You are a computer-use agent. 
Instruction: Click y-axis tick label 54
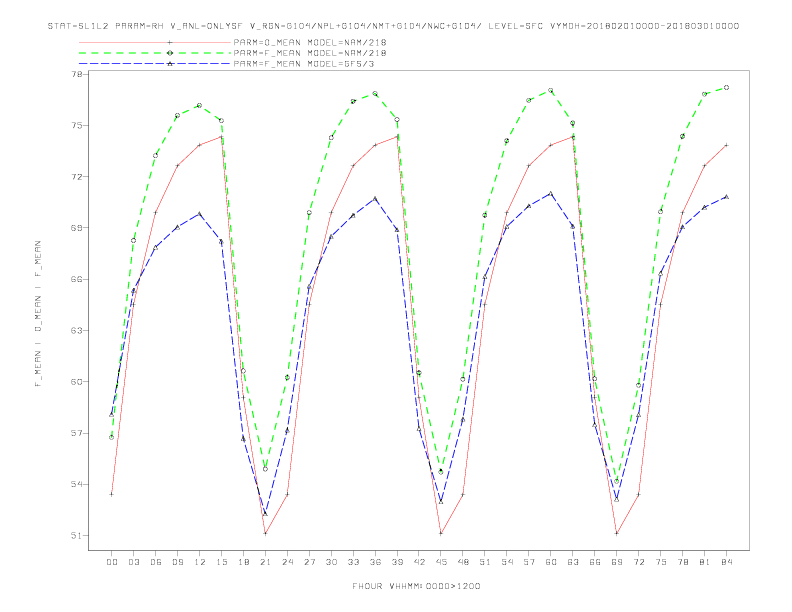click(x=77, y=484)
